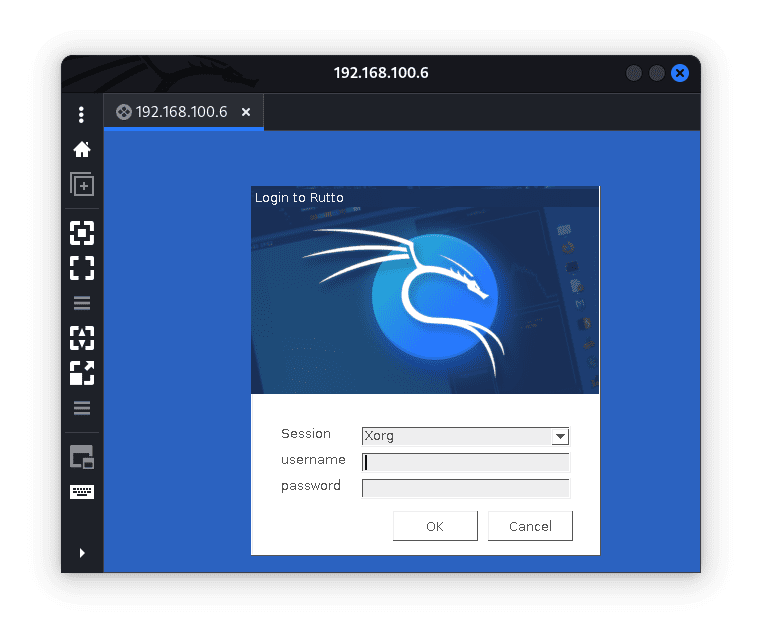Viewport: 762px width, 640px height.
Task: Toggle fit-window scaling icon with center square
Action: click(x=82, y=233)
